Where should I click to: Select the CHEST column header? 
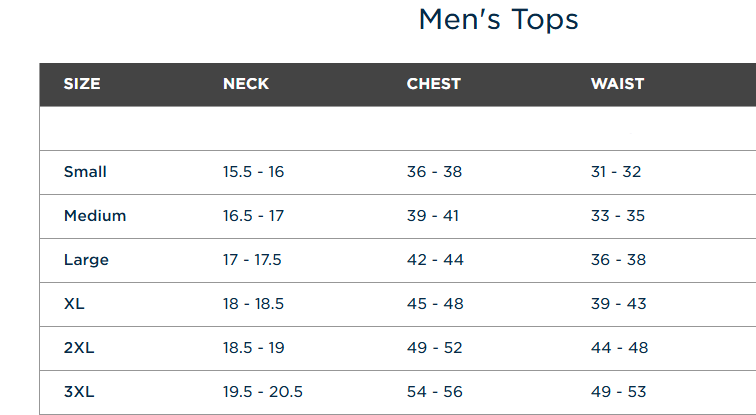point(433,84)
